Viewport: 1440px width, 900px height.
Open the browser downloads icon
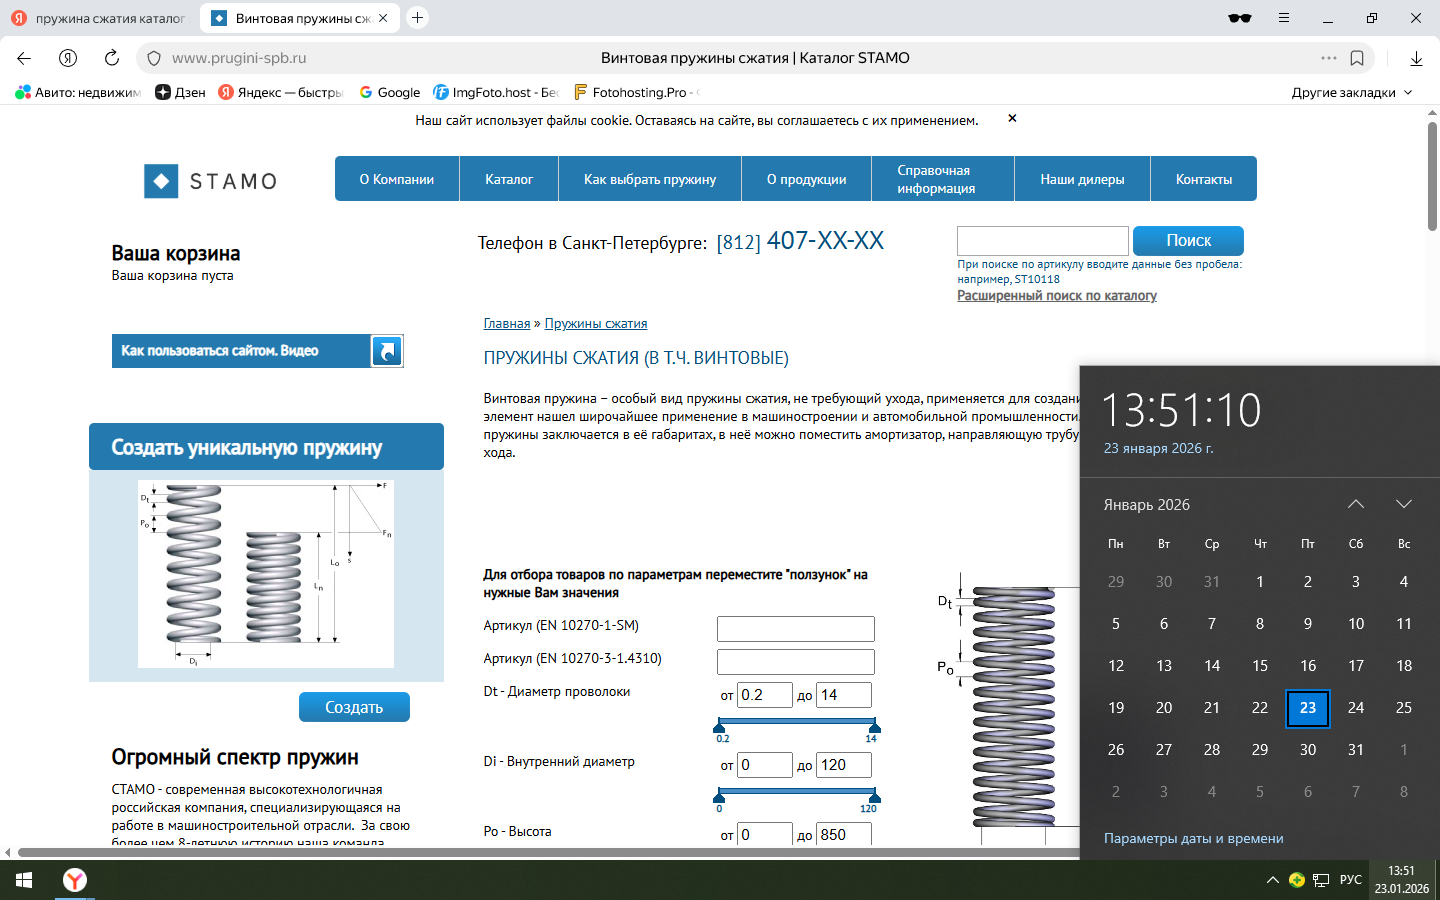pos(1416,58)
